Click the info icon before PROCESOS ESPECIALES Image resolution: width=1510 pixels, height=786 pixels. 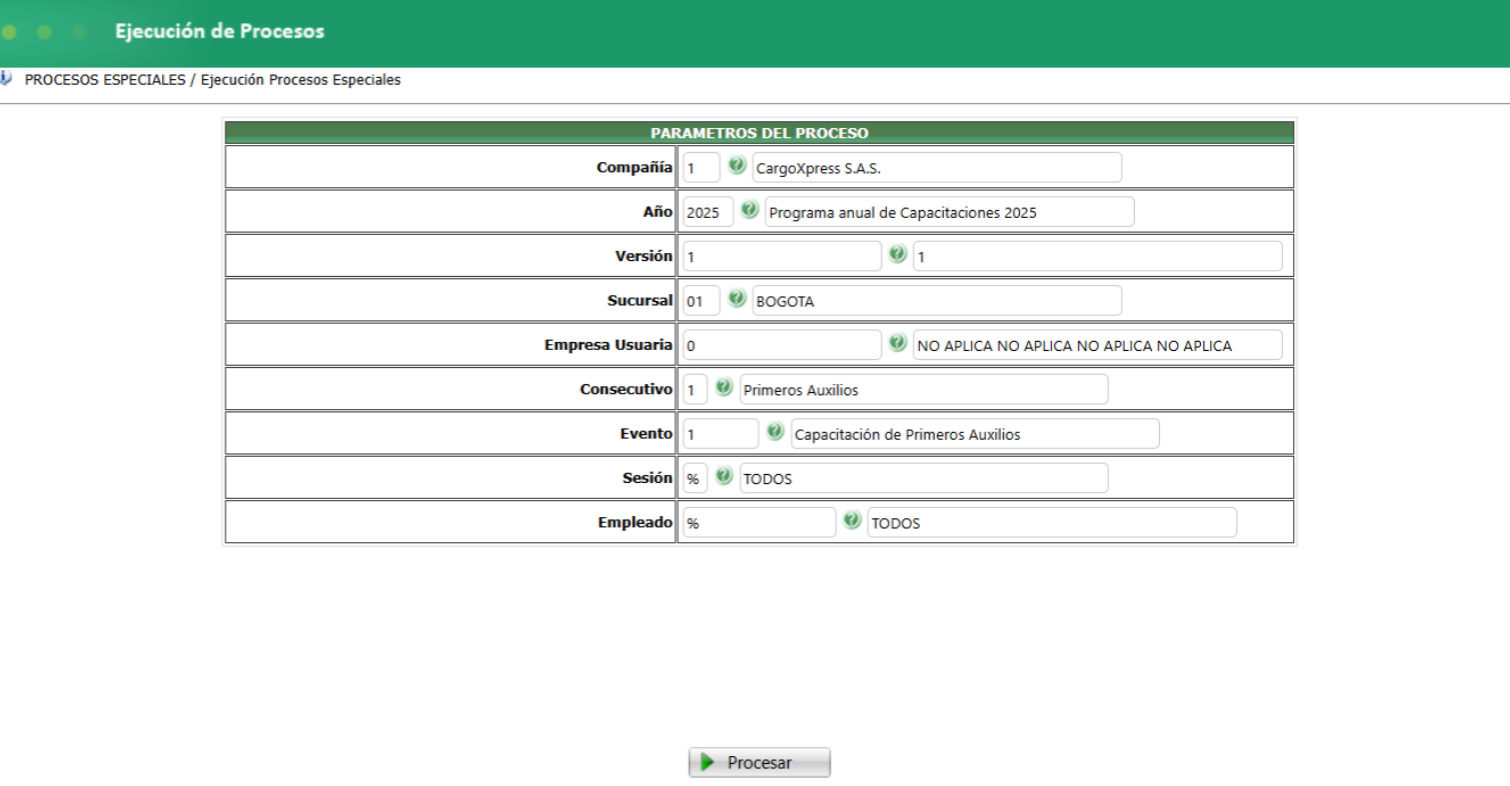click(7, 79)
